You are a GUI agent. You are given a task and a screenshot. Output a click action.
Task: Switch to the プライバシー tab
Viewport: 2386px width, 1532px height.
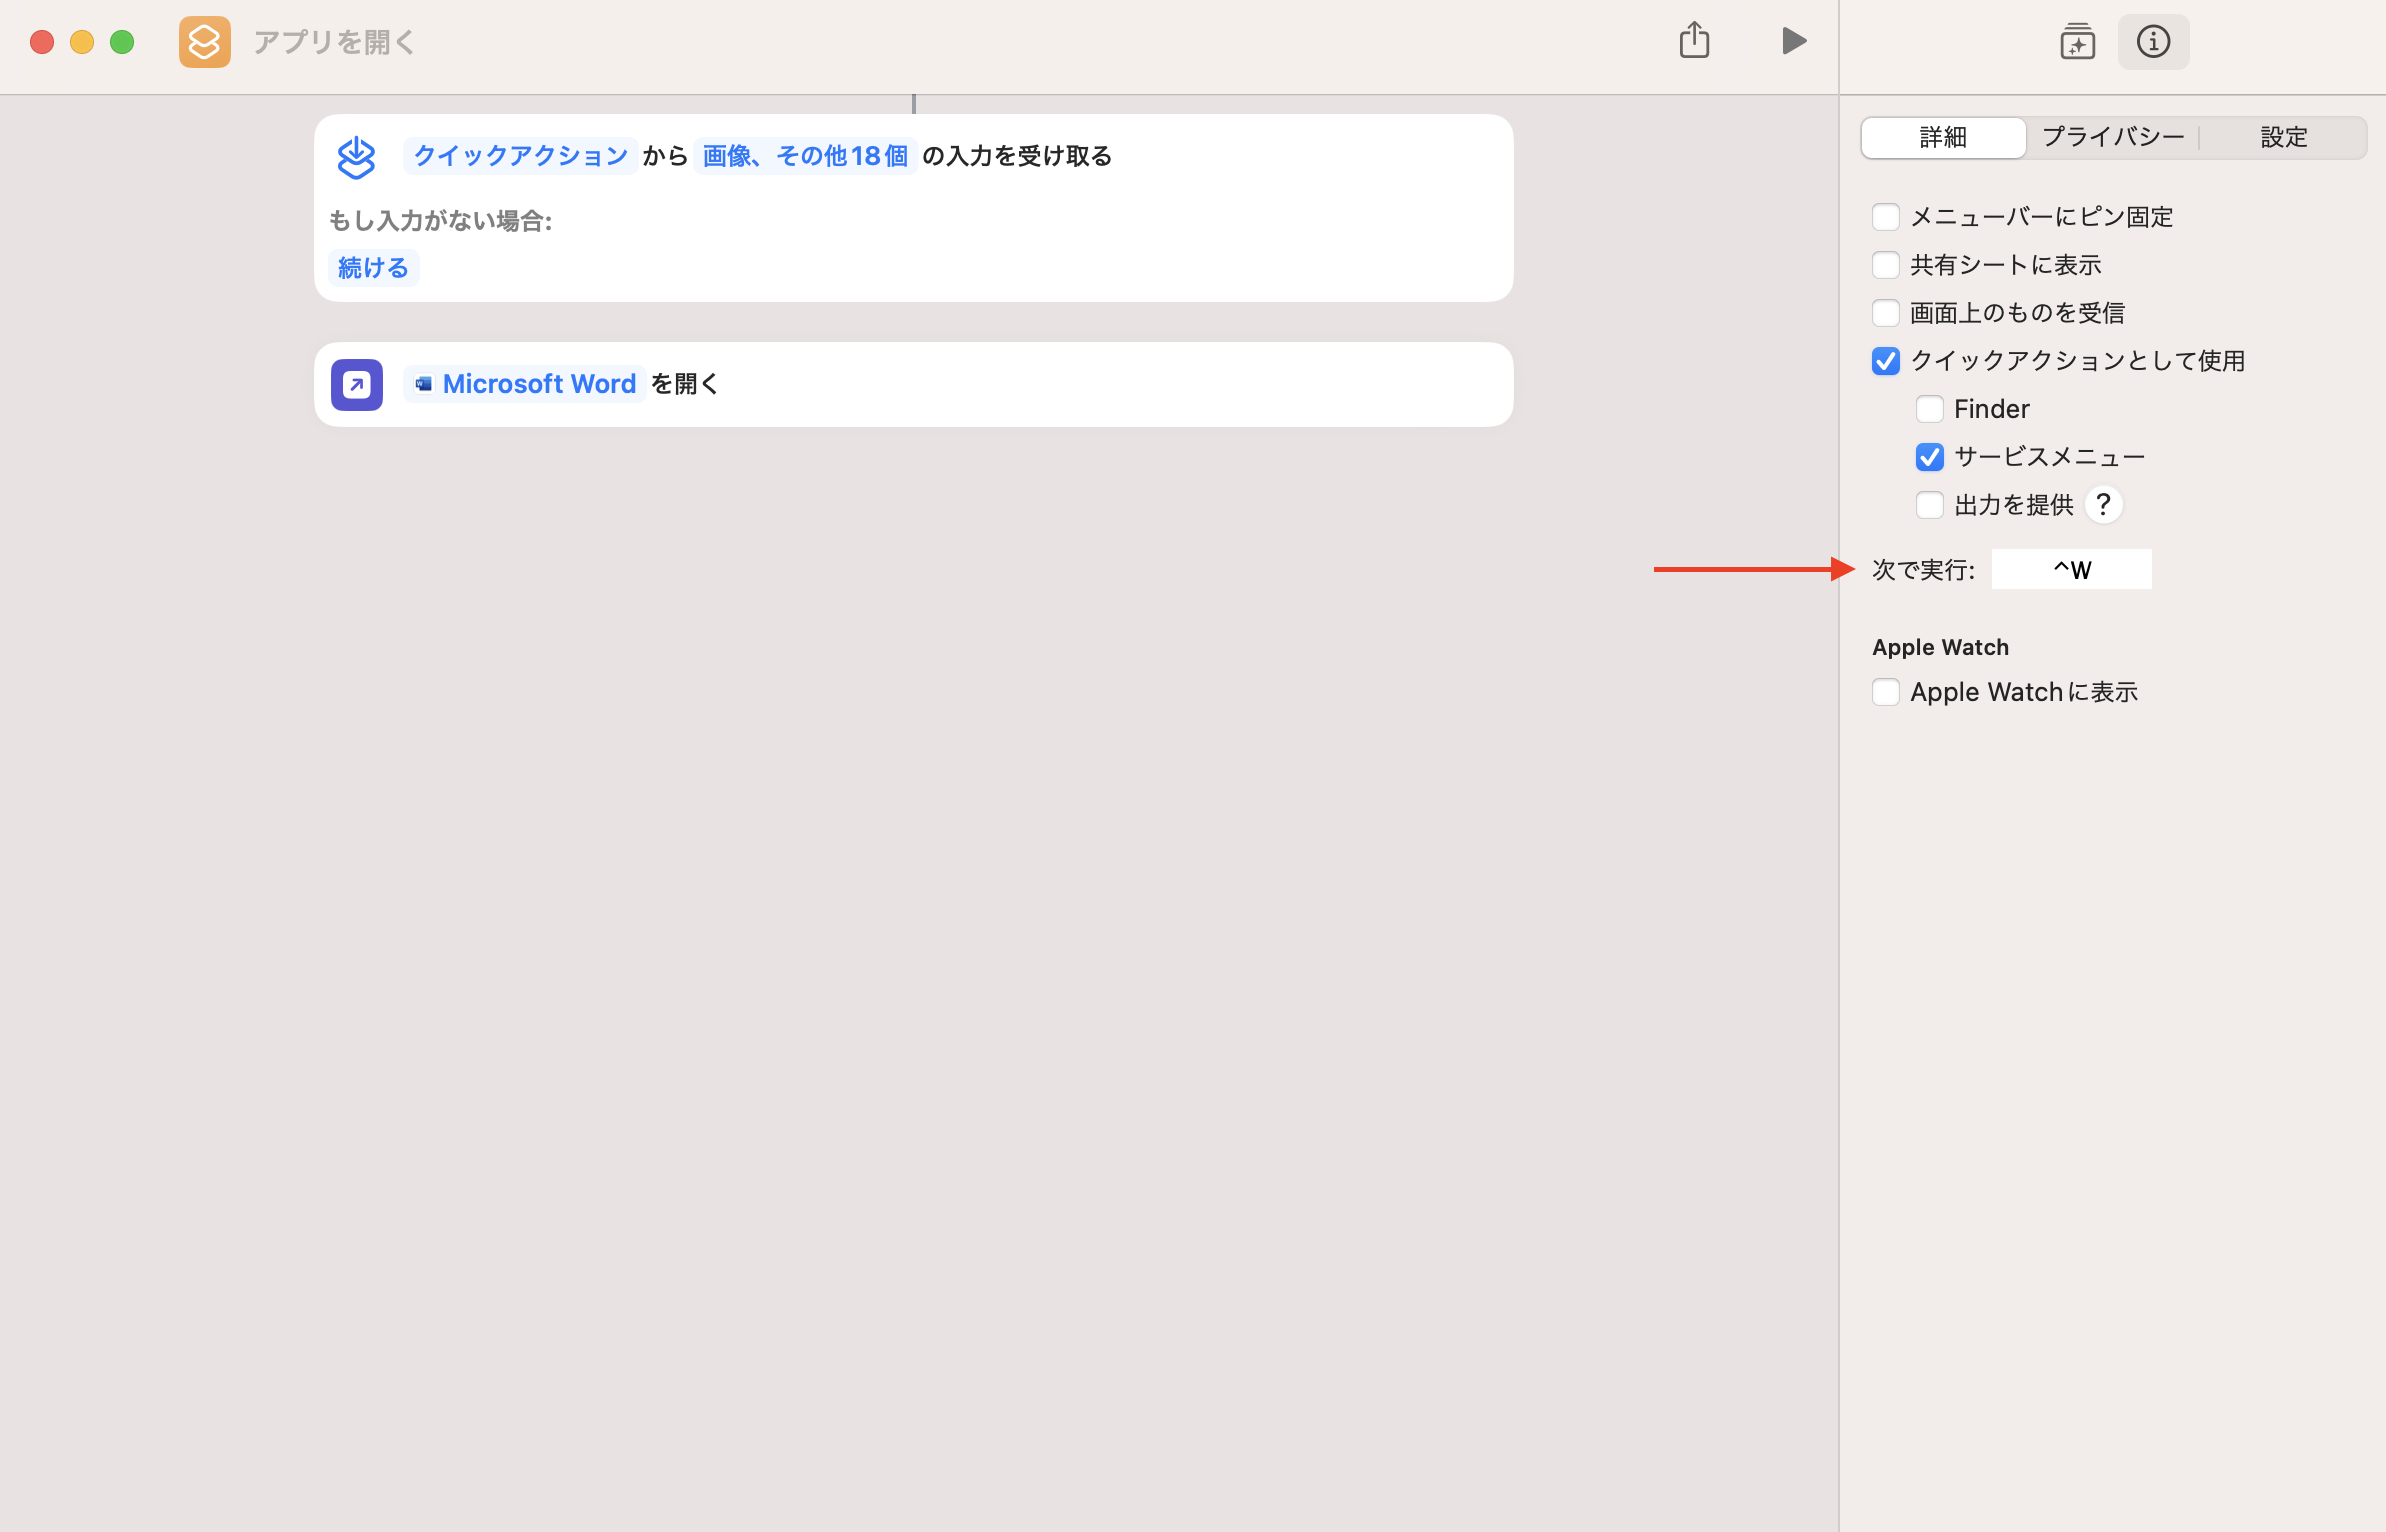pyautogui.click(x=2112, y=137)
